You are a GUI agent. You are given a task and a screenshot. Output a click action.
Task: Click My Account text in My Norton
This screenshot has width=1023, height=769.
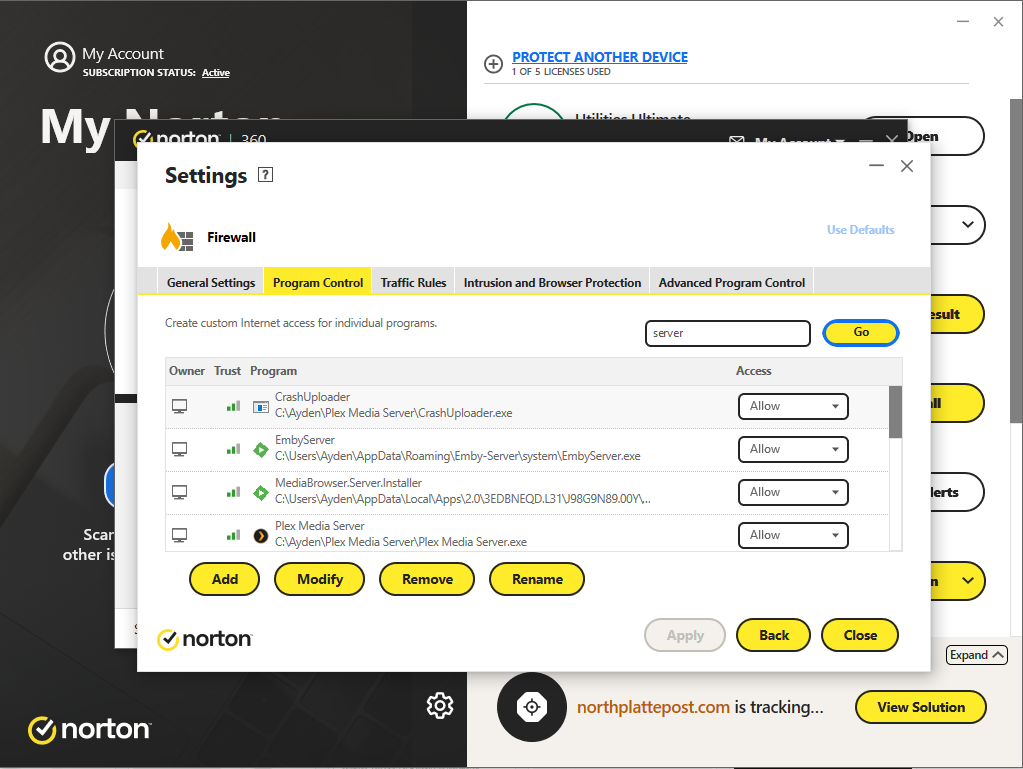click(123, 53)
